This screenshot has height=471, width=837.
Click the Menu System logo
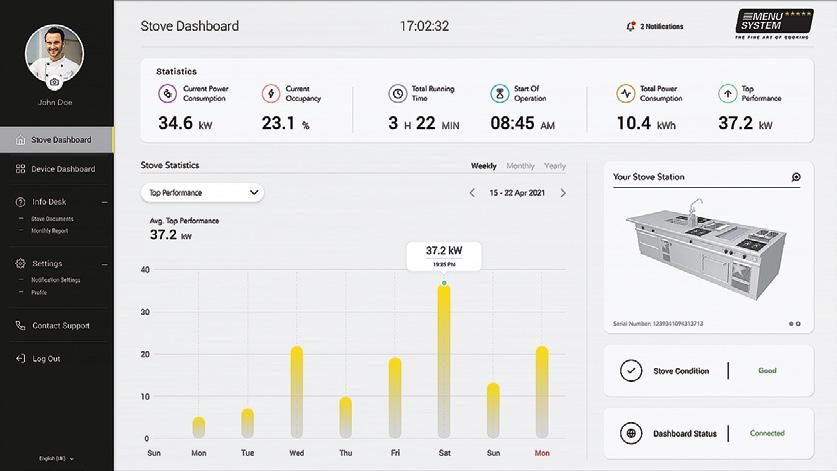pyautogui.click(x=774, y=24)
